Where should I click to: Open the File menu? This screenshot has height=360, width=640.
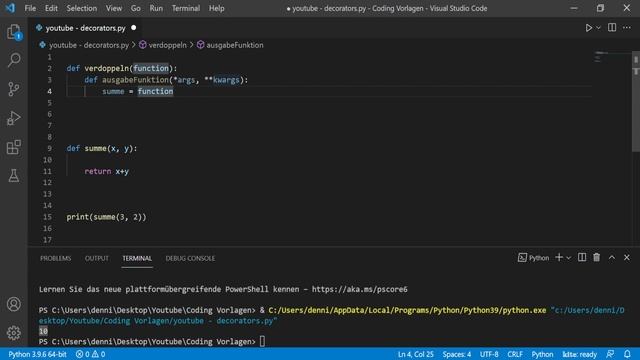30,8
